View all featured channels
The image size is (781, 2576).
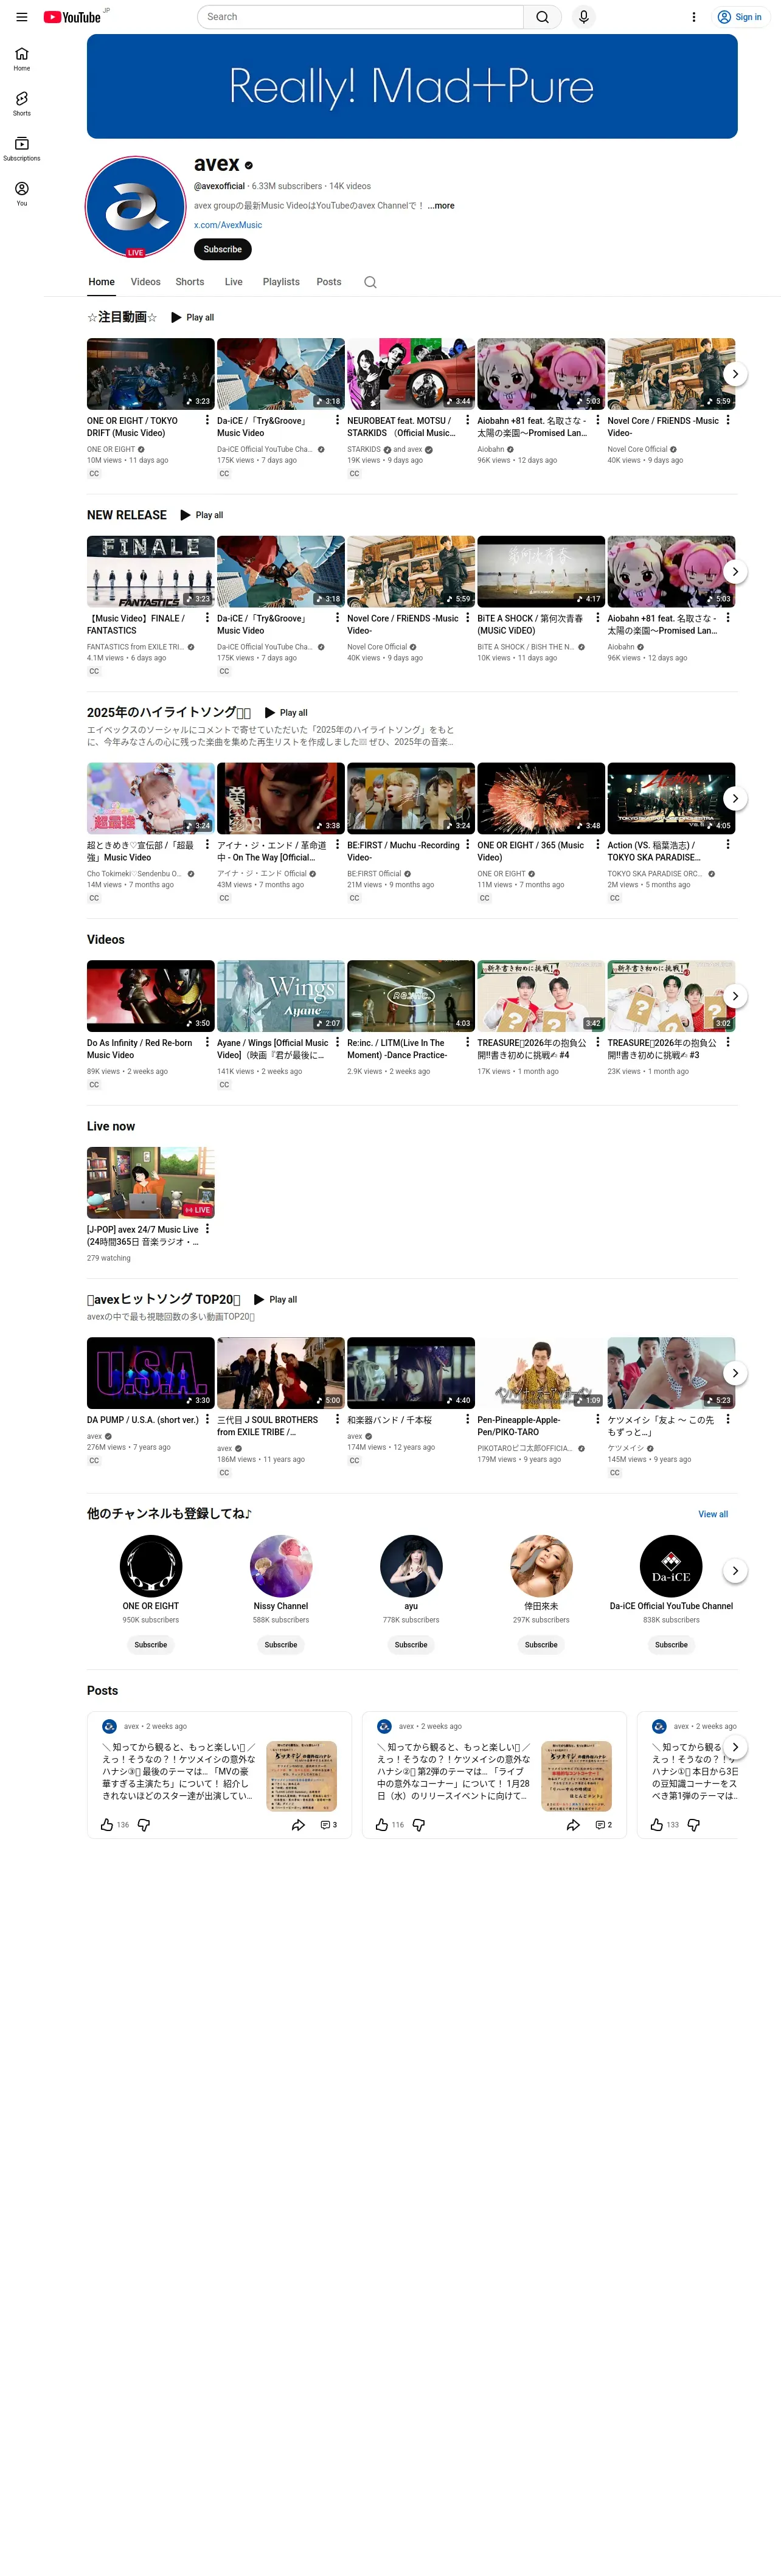(713, 1515)
